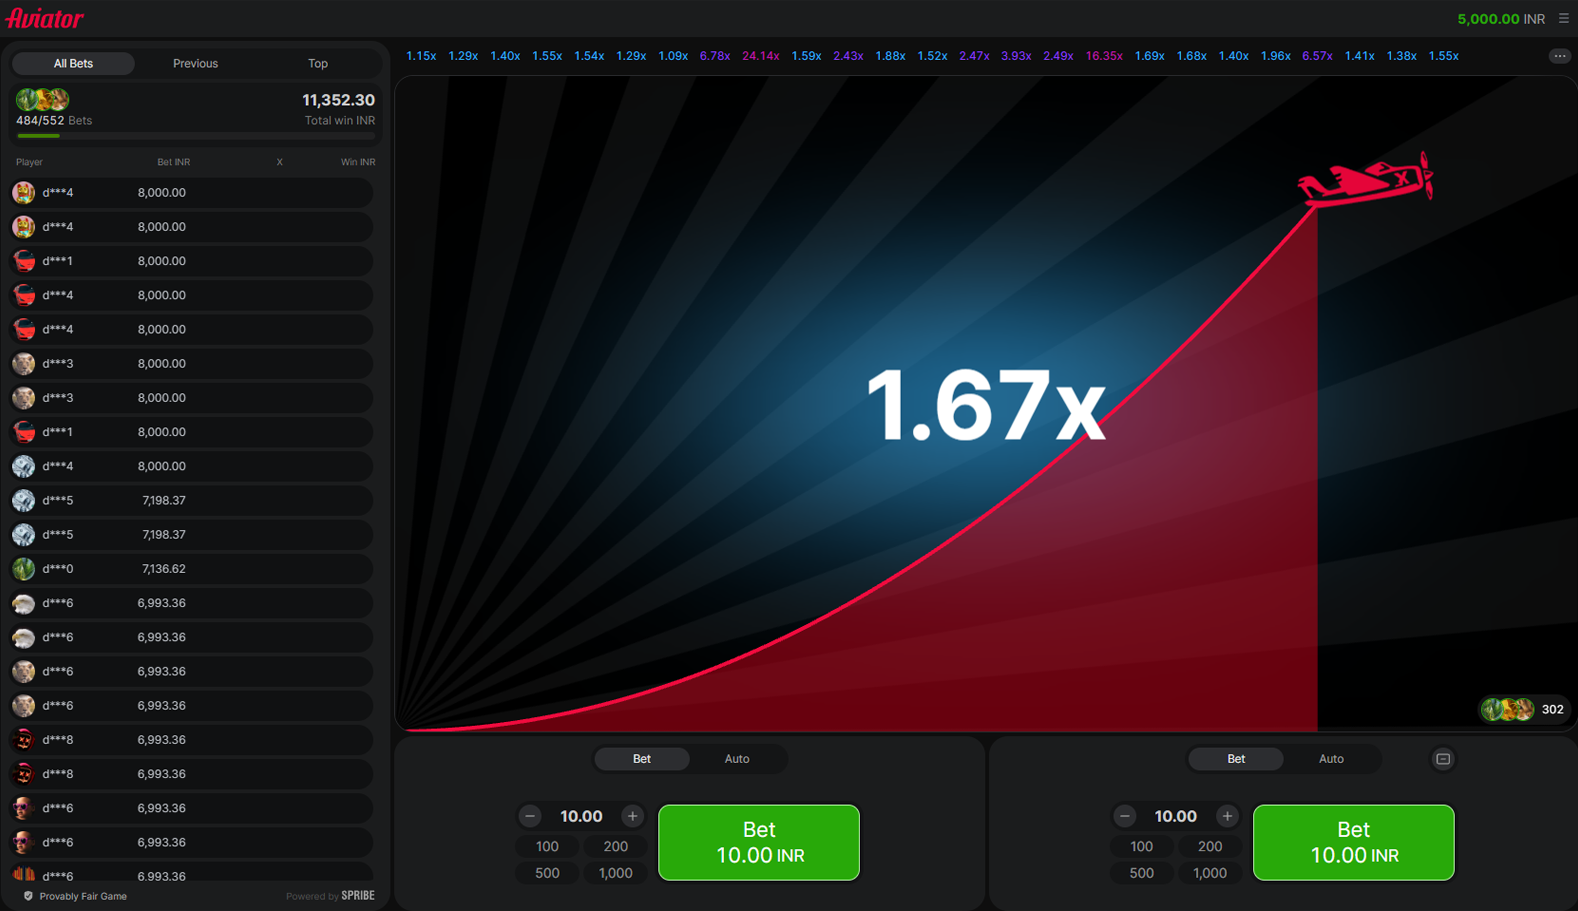
Task: Place the 10.00 INR bet on left panel
Action: tap(758, 842)
